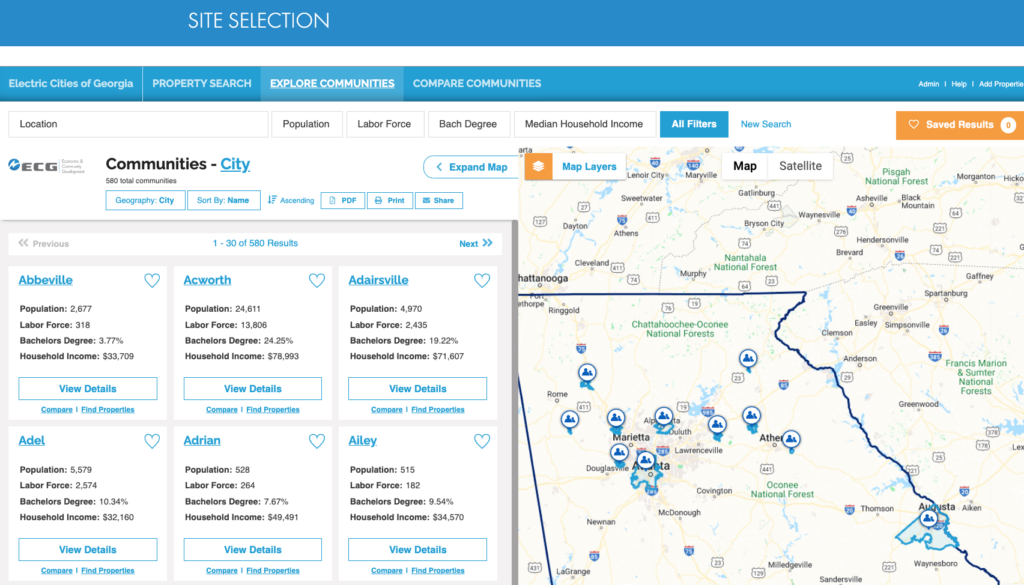Expand the Population filter
1024x585 pixels.
[306, 124]
